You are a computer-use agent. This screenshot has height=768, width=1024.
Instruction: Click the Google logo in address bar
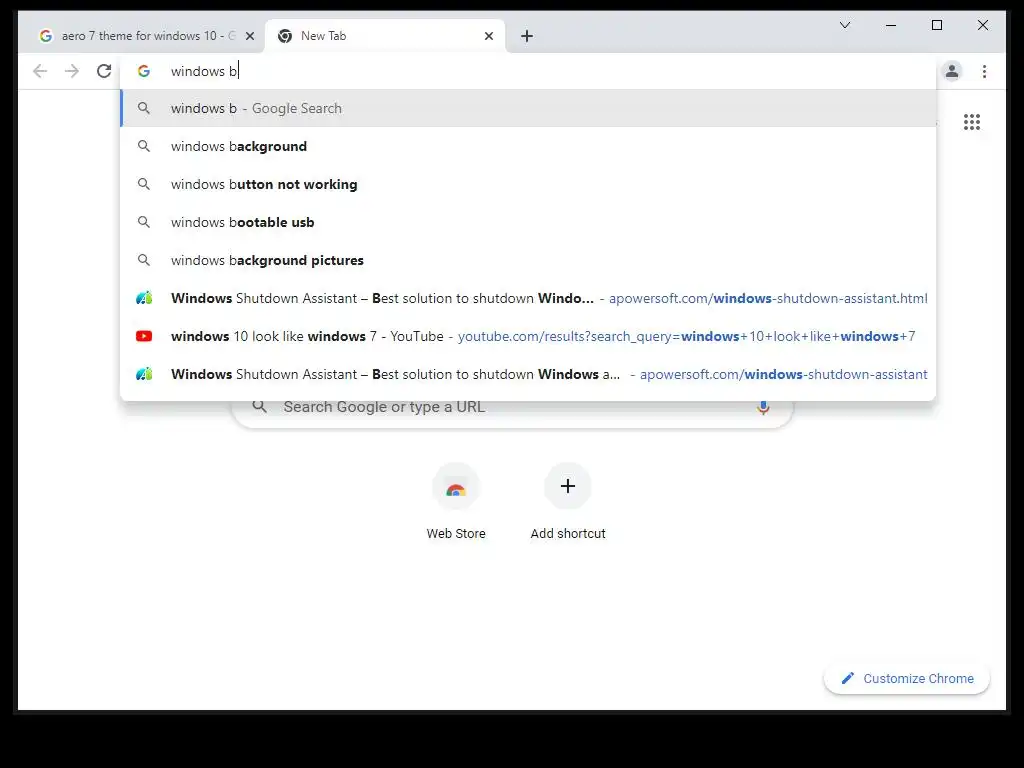(144, 71)
